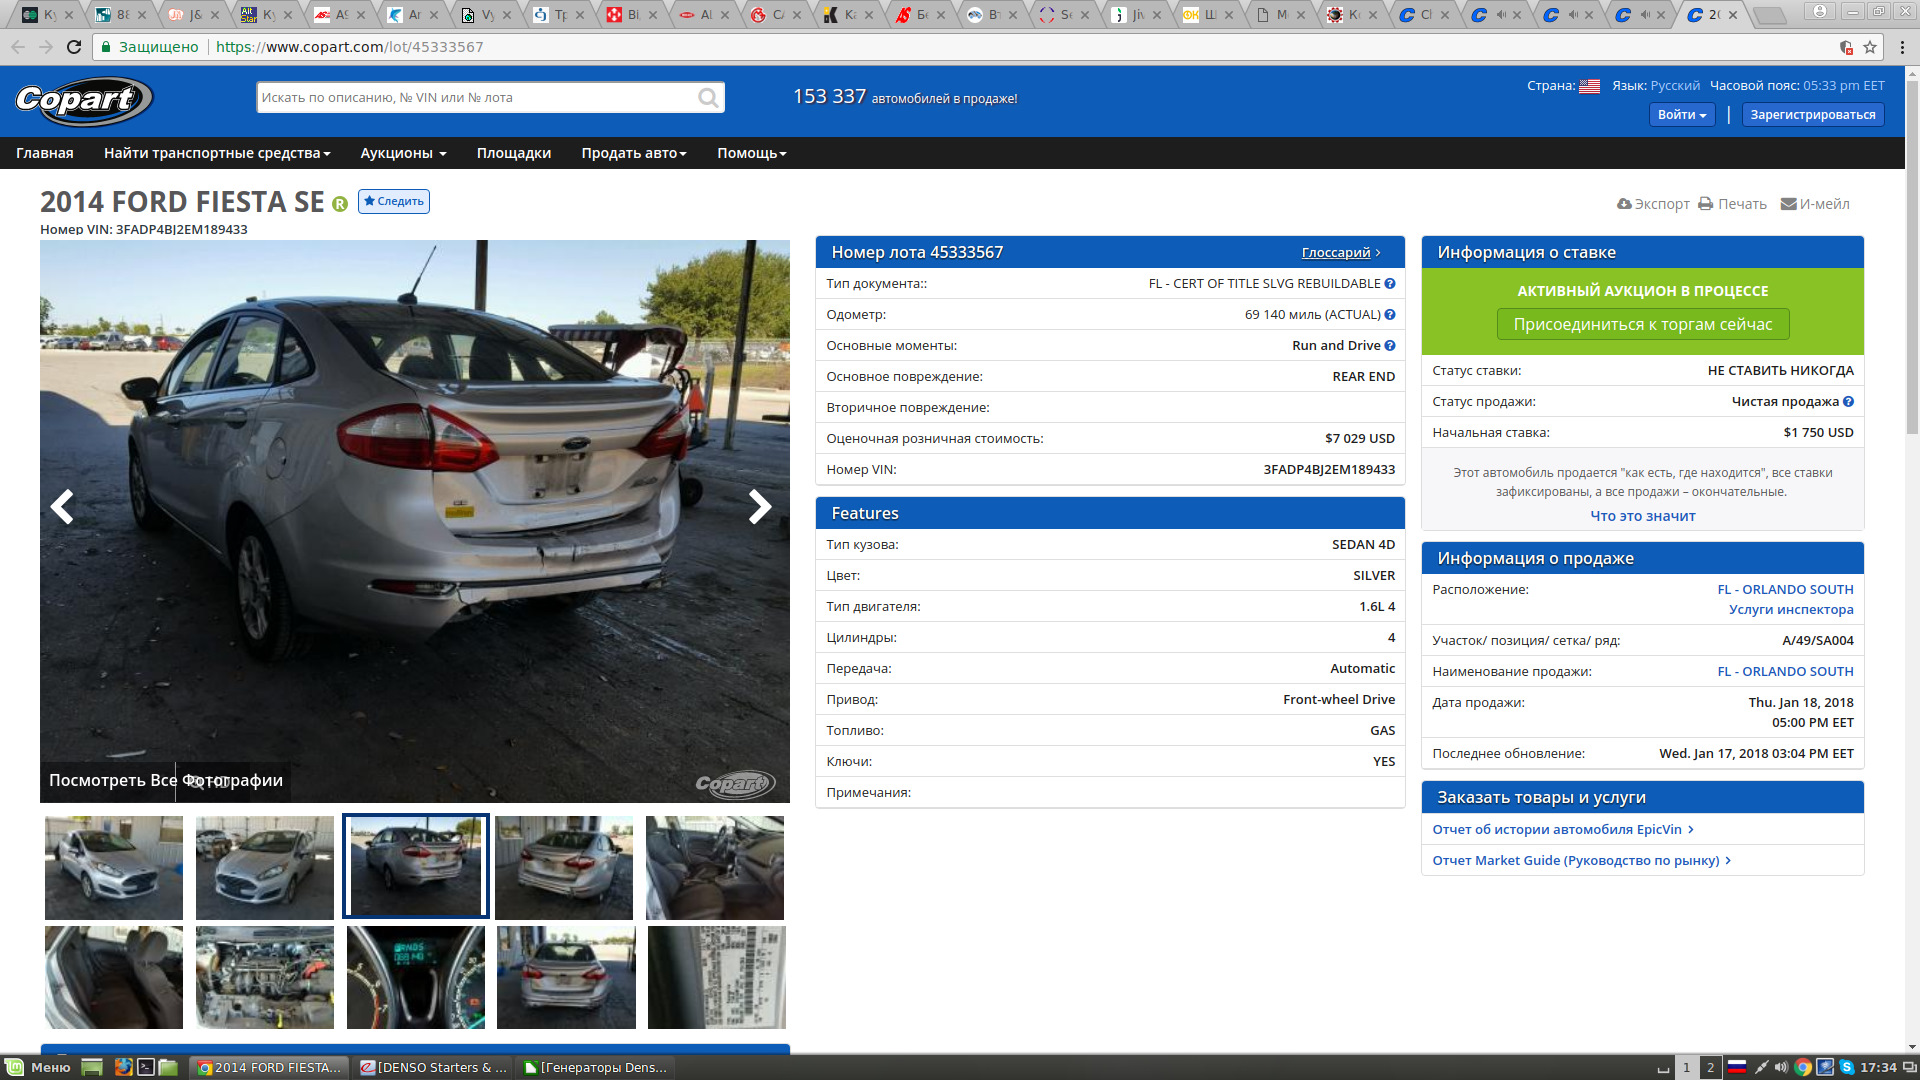Switch to DENSO Starters taskbar window
Screen dimensions: 1920x1080
[433, 1067]
